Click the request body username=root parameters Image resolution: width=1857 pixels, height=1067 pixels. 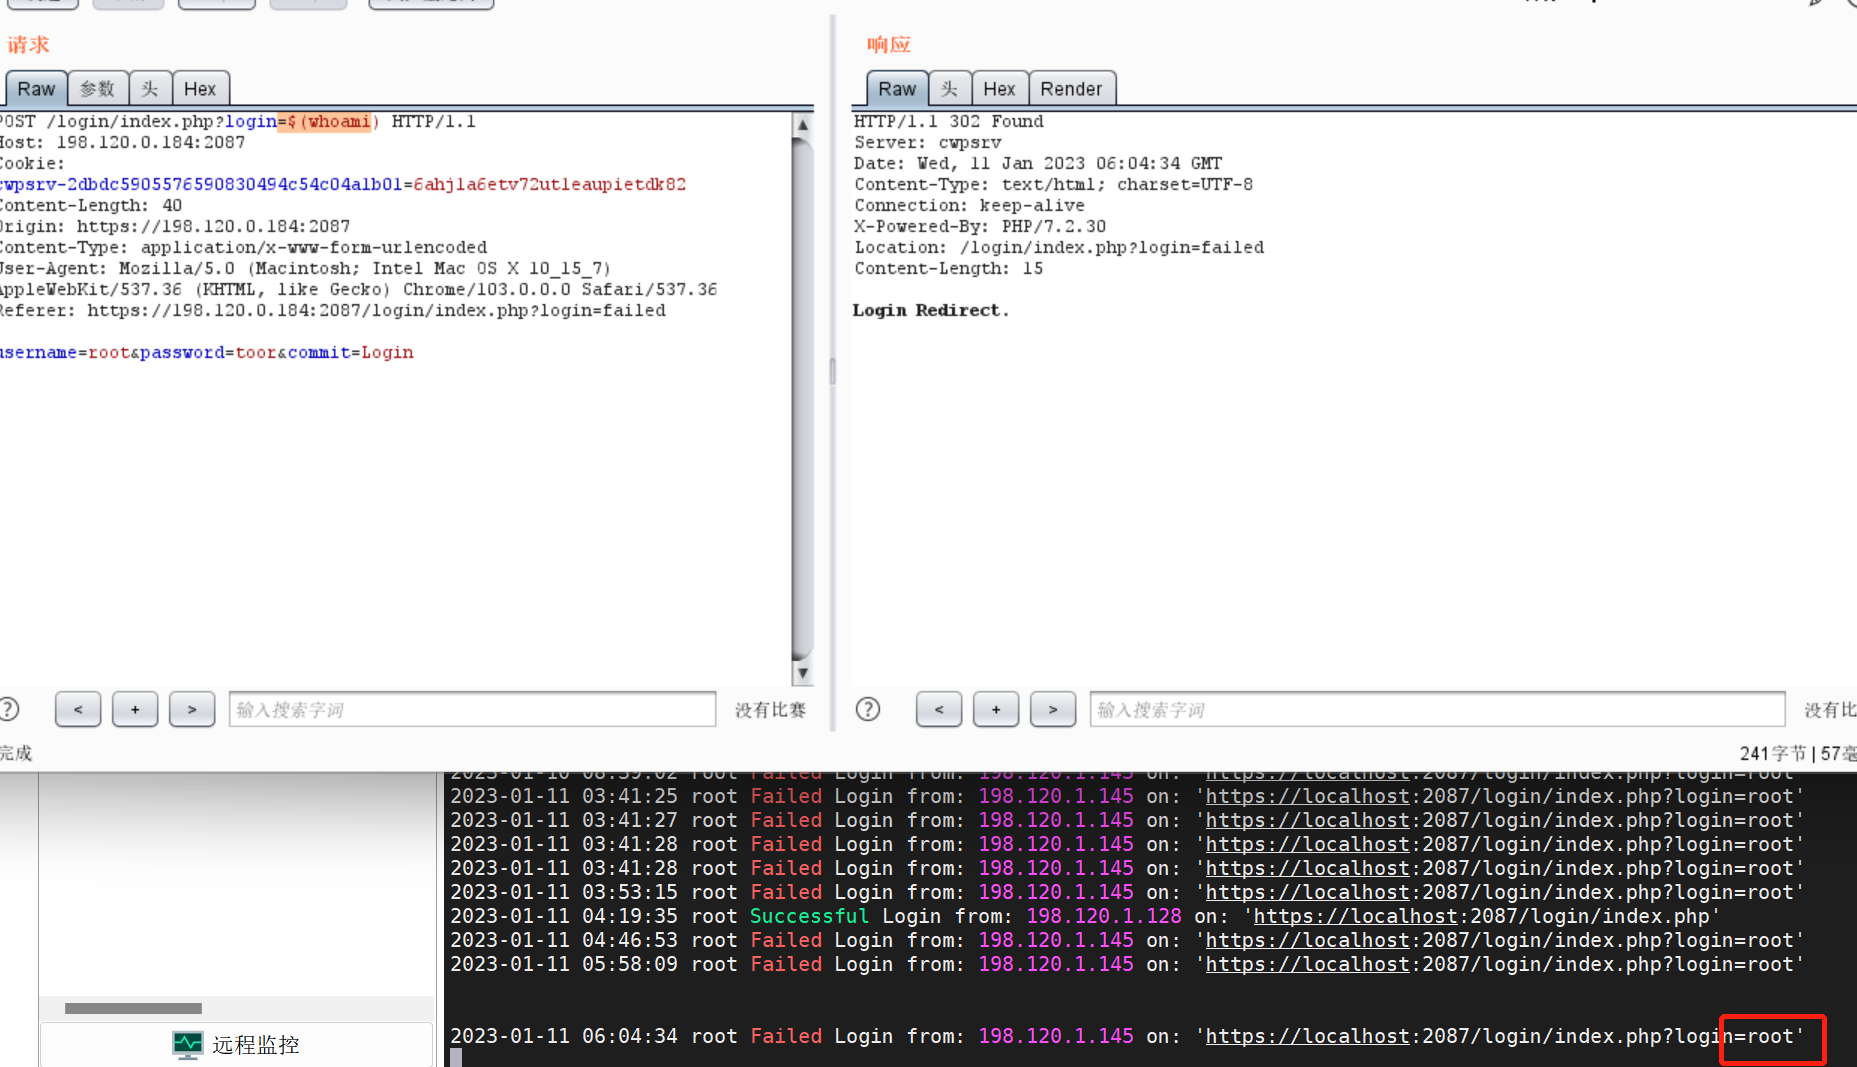(x=207, y=352)
